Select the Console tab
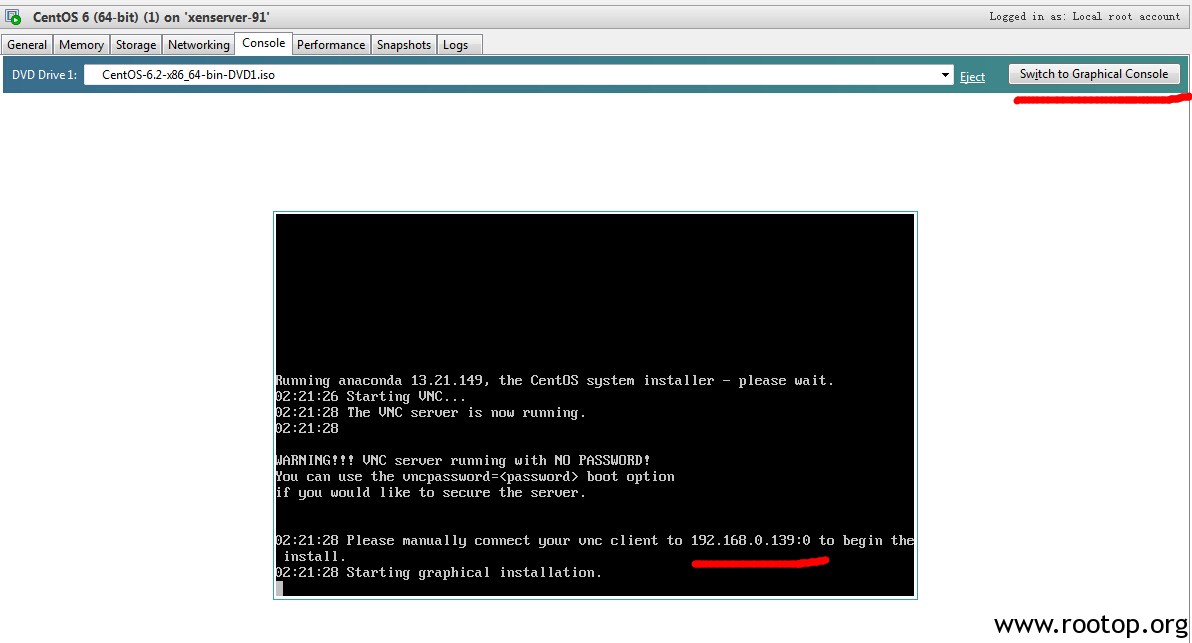The image size is (1192, 643). click(264, 43)
